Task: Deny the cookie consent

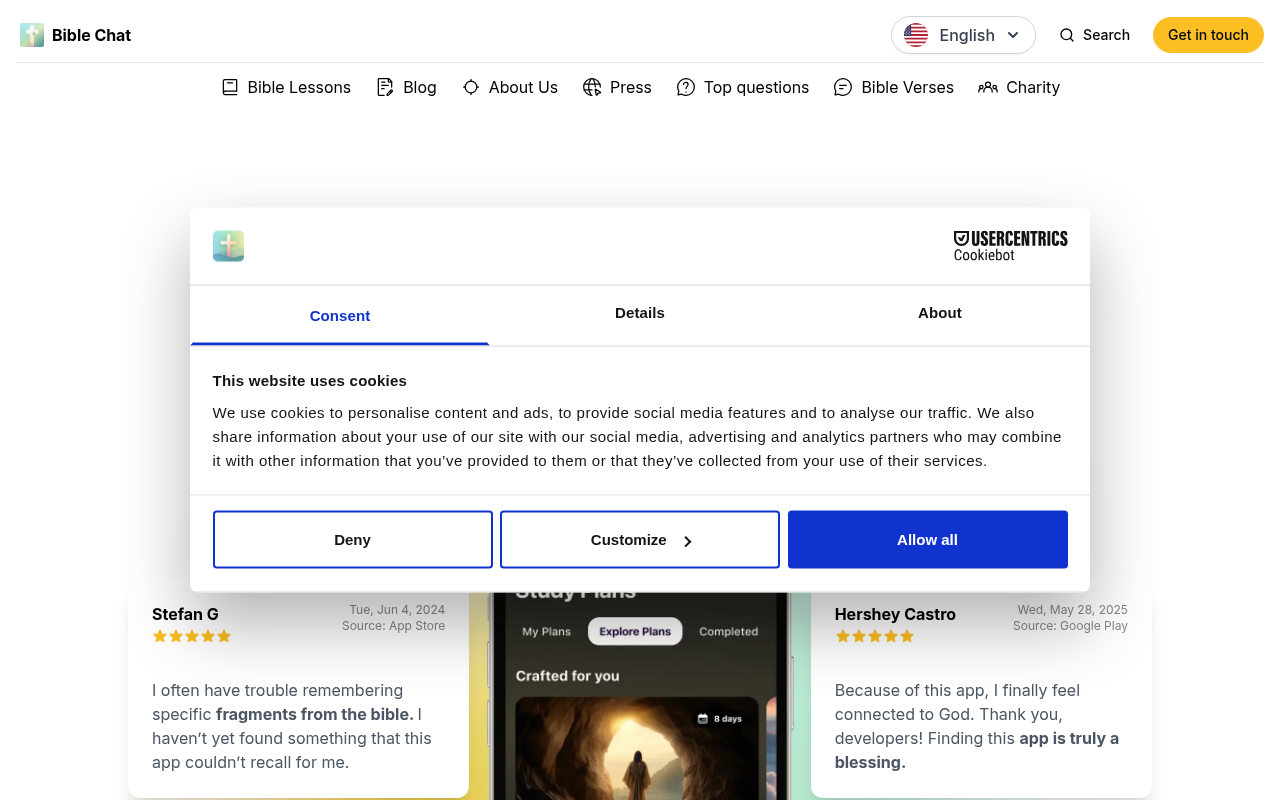Action: click(x=352, y=539)
